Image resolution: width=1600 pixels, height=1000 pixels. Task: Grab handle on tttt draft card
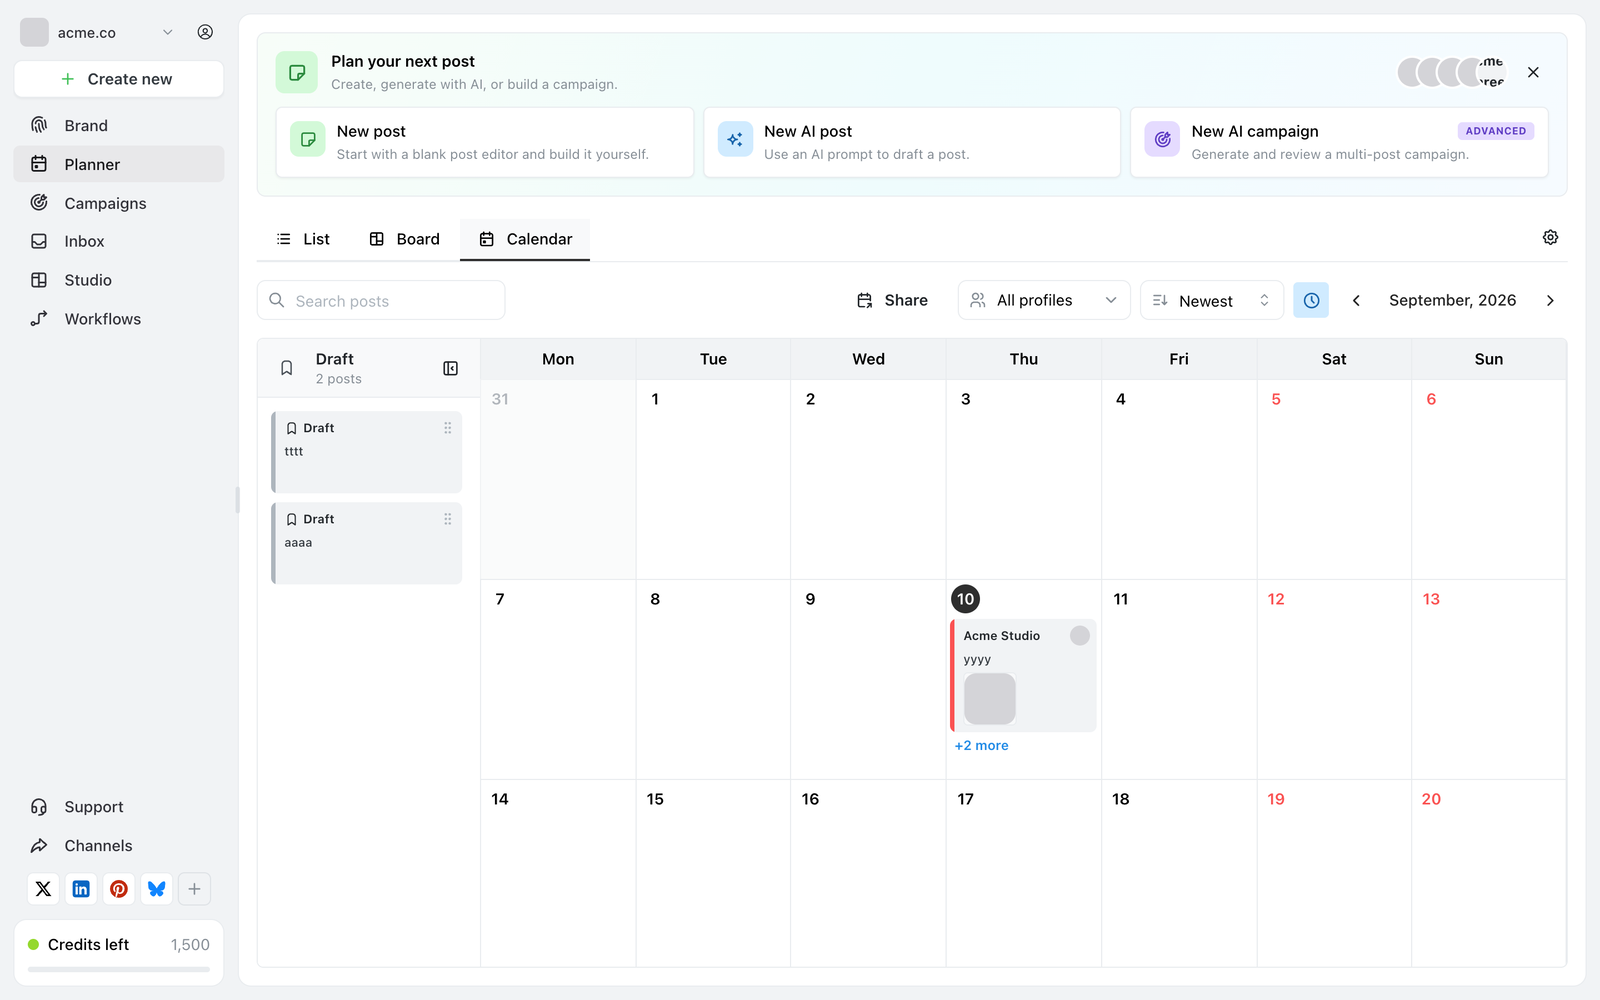tap(448, 428)
